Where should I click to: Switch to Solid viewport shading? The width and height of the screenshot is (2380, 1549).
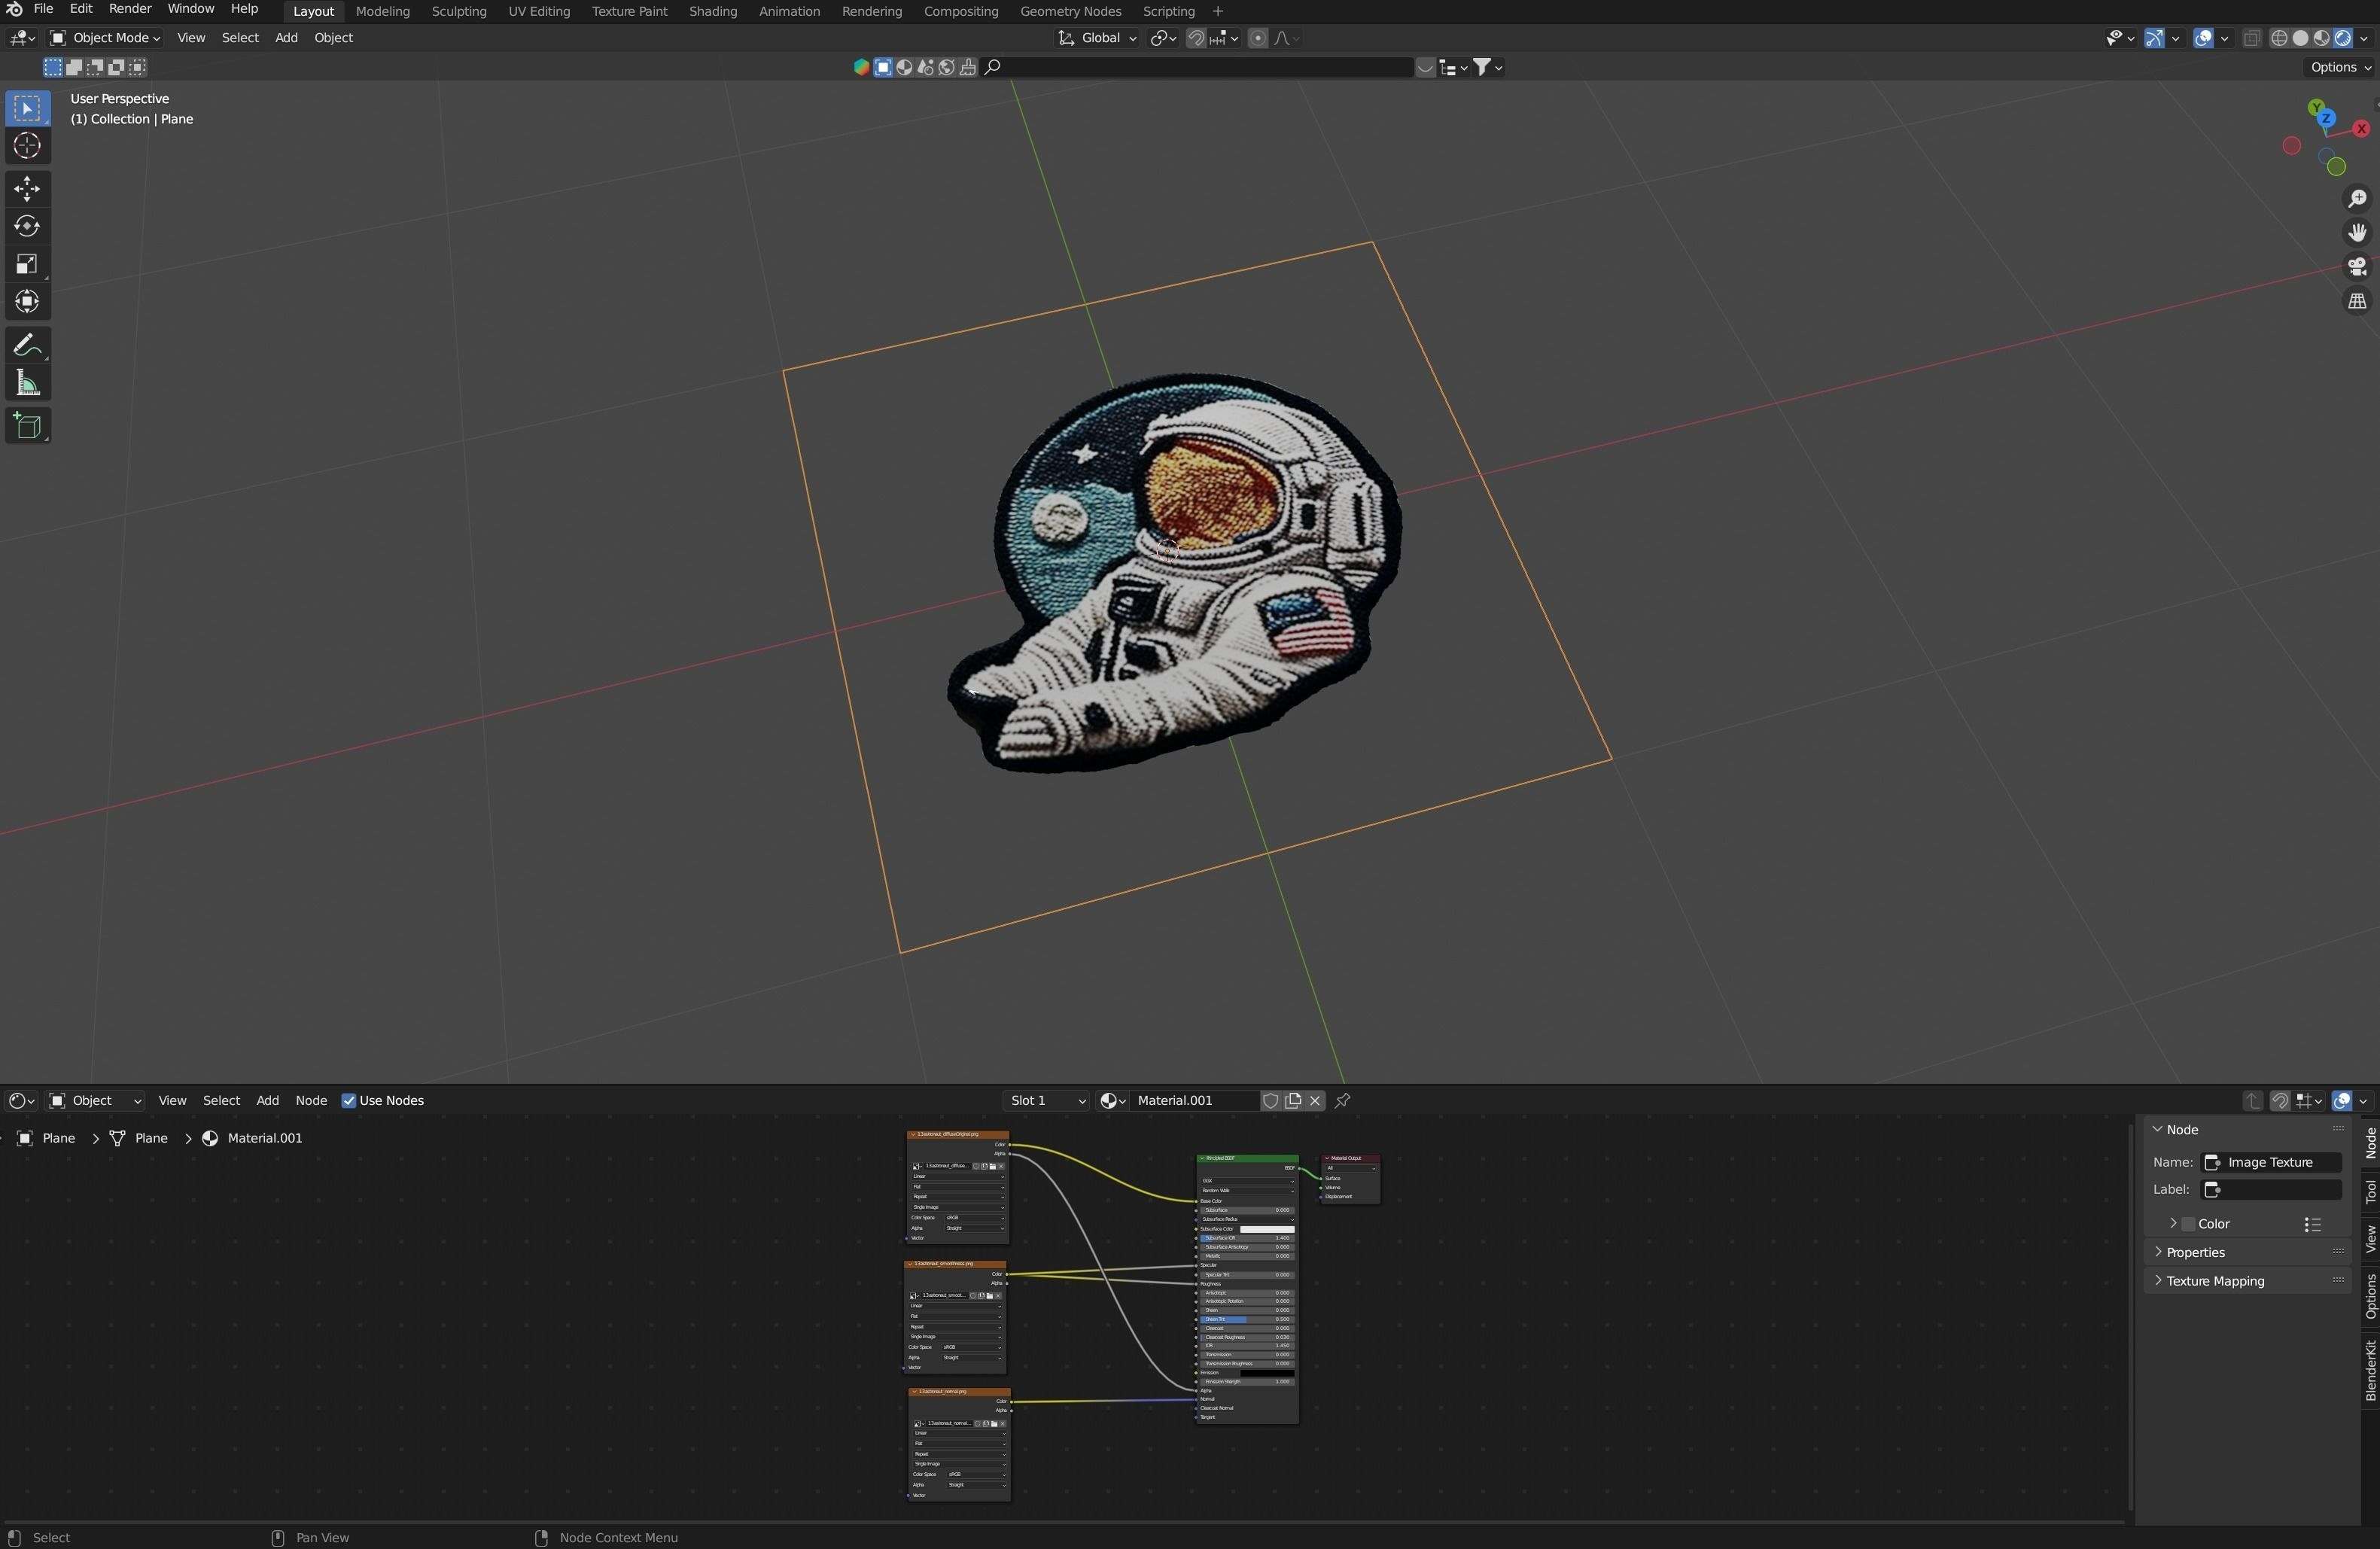(2300, 38)
